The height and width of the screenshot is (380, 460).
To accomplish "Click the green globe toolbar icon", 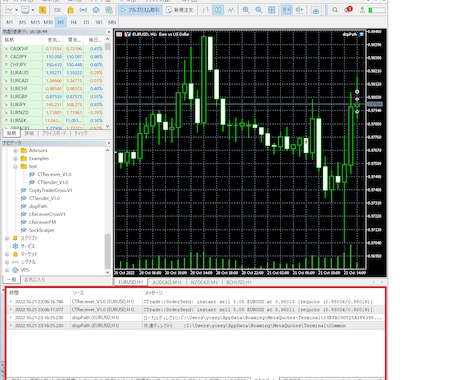I will [x=109, y=10].
